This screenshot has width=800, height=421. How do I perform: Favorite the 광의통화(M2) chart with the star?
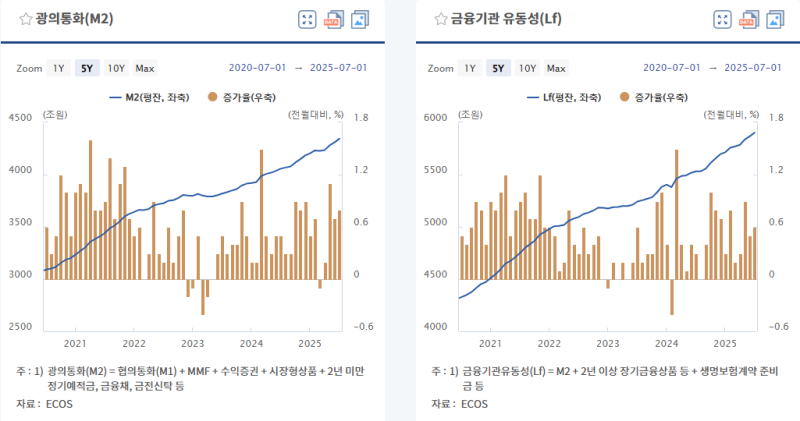coord(26,19)
